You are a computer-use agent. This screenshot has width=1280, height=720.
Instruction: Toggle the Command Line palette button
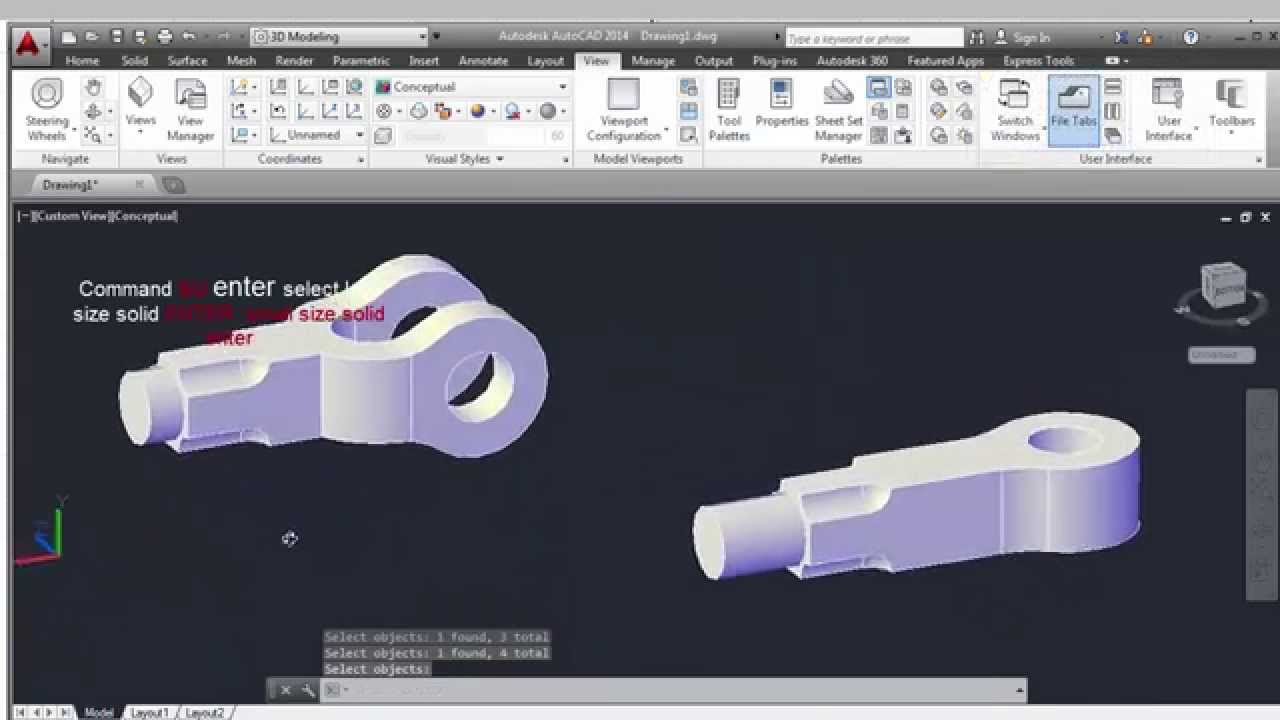878,88
